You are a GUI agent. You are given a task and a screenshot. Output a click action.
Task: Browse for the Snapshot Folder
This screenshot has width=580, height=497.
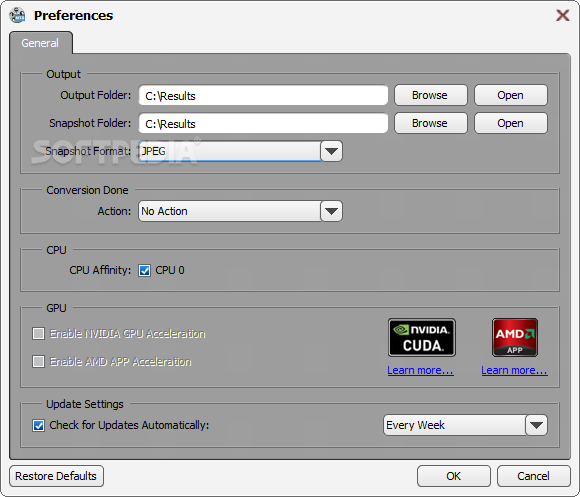(x=431, y=123)
